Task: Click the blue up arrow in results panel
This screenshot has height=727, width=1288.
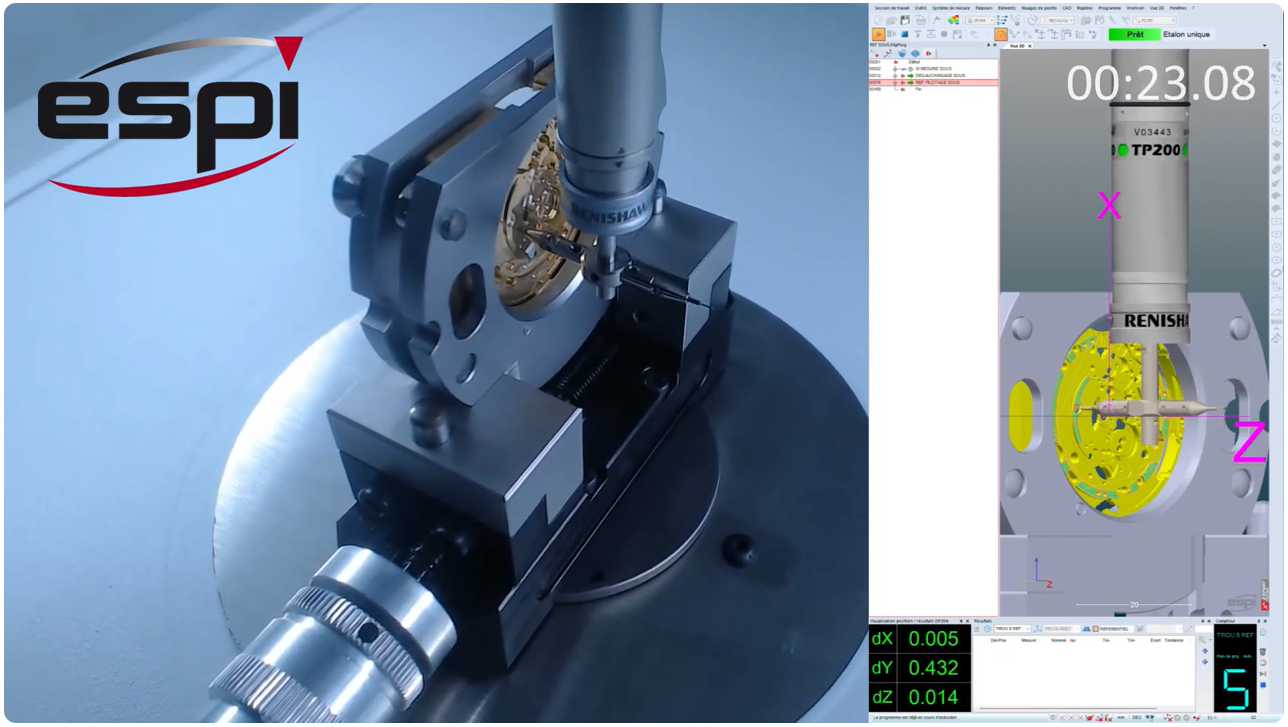Action: tap(1204, 651)
